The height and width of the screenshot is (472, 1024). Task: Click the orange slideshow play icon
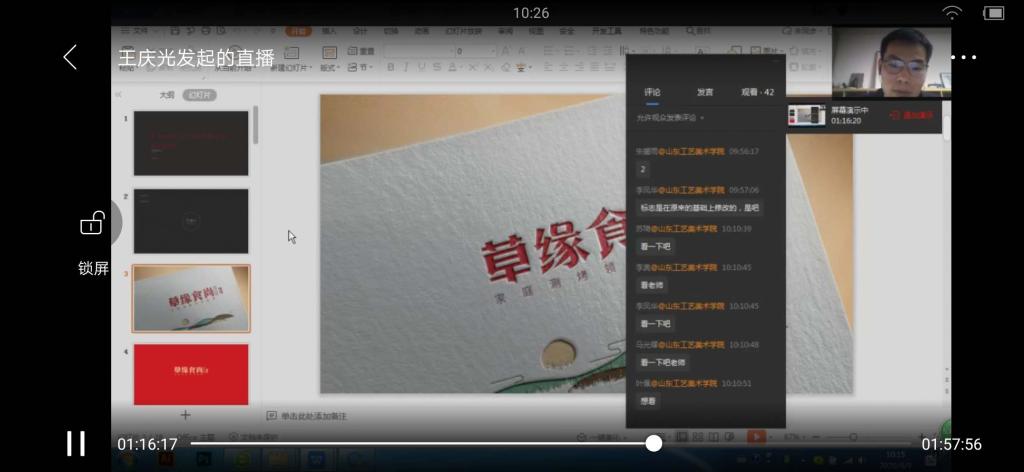click(756, 437)
